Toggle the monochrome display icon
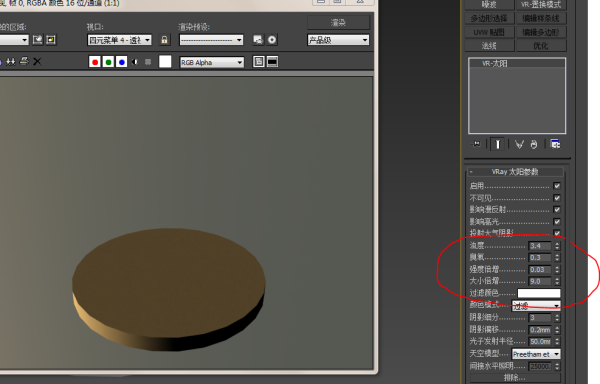This screenshot has height=384, width=600. click(x=148, y=62)
